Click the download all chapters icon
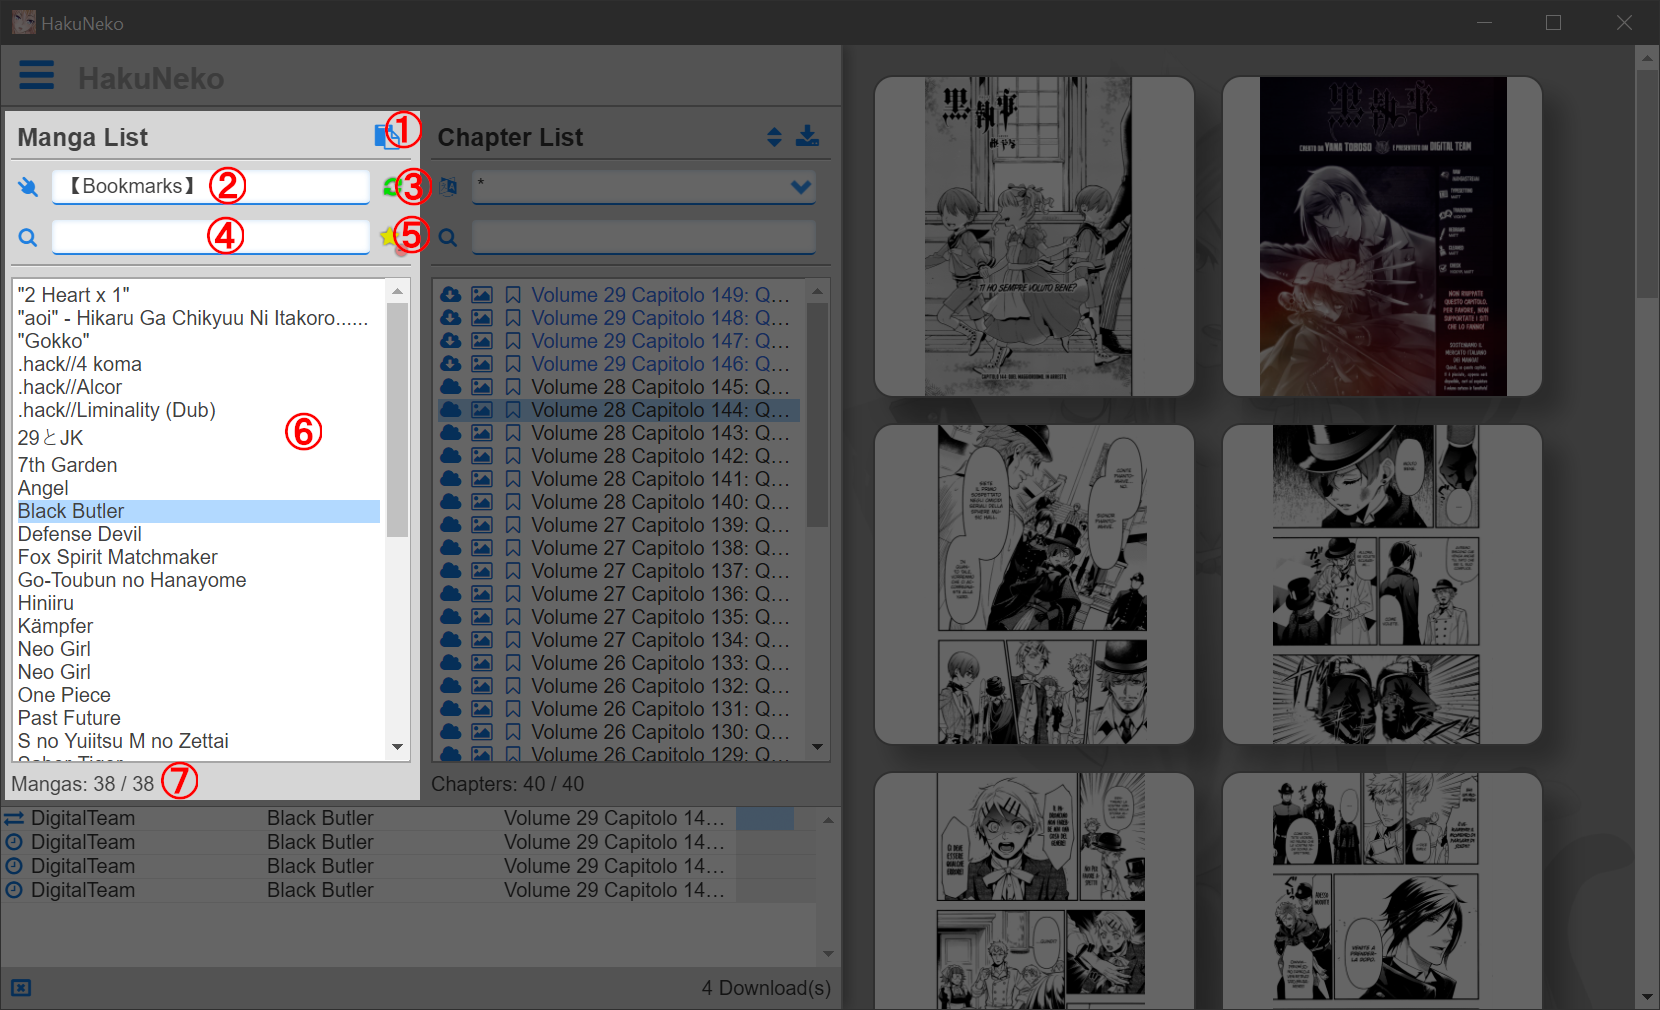This screenshot has width=1660, height=1010. [x=807, y=136]
